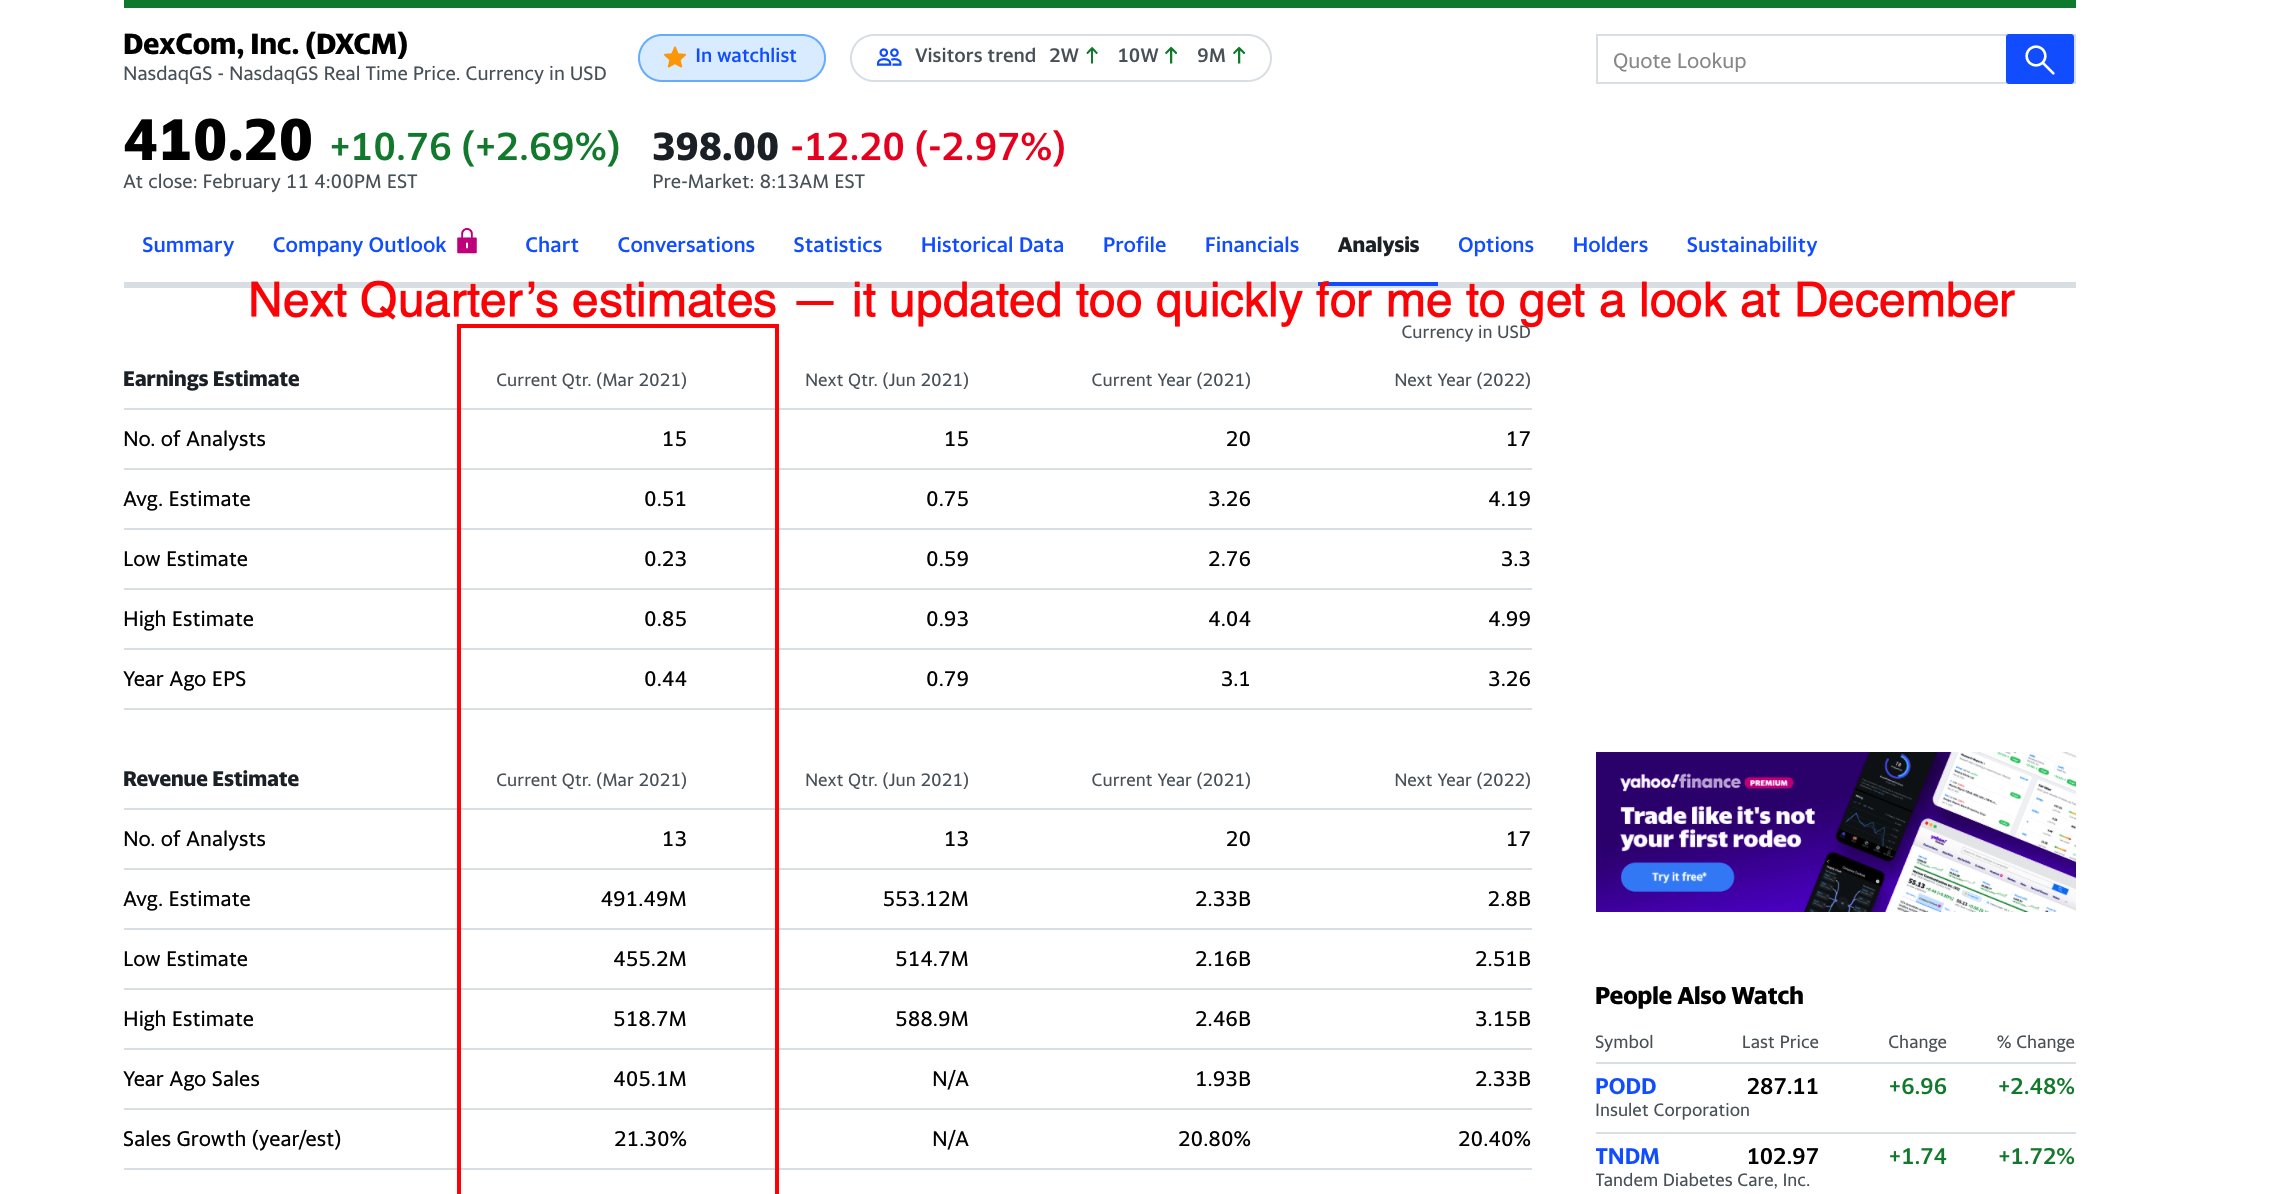
Task: Click Year Ago EPS value 0.44
Action: pyautogui.click(x=665, y=679)
